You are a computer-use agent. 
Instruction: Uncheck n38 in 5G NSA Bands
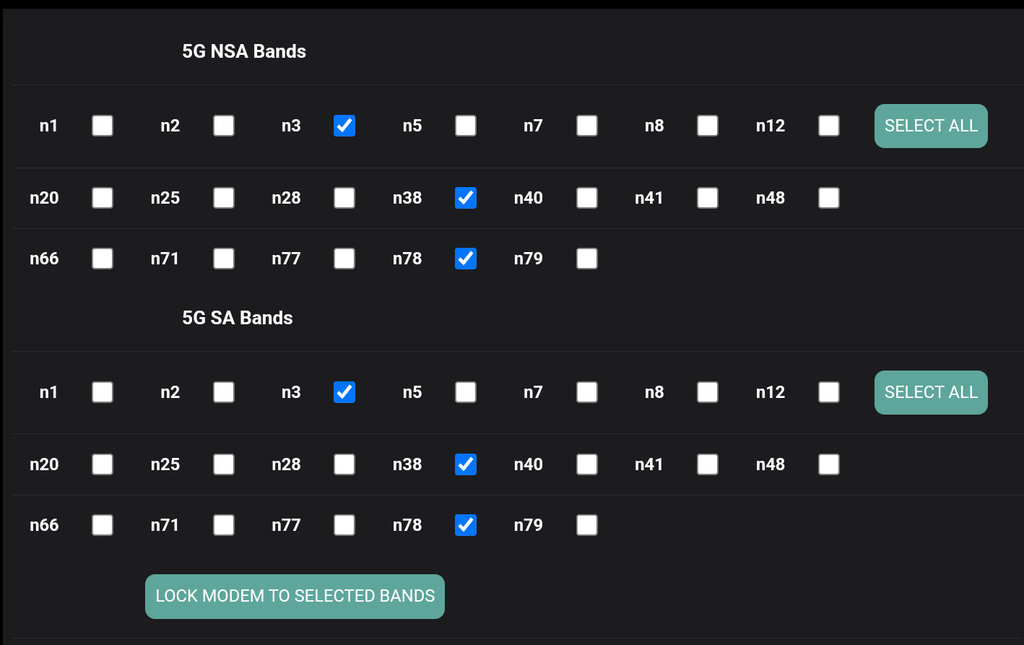465,198
